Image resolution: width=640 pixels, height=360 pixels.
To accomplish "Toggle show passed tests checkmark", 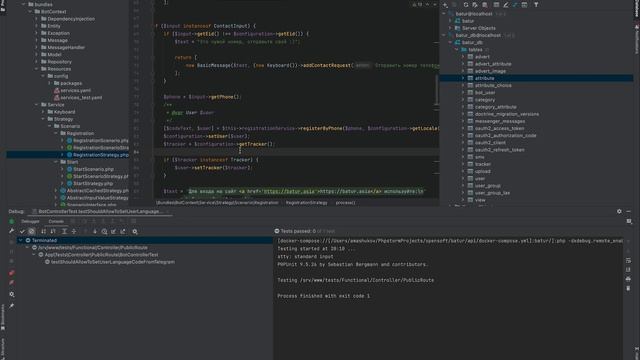I will pos(22,231).
